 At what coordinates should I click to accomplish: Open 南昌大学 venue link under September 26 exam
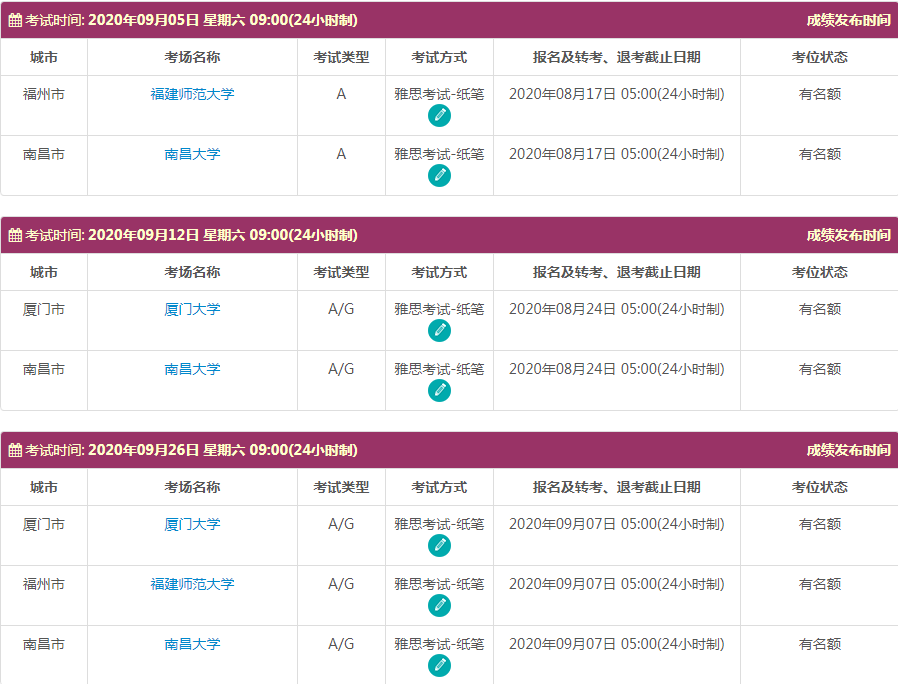[x=192, y=644]
